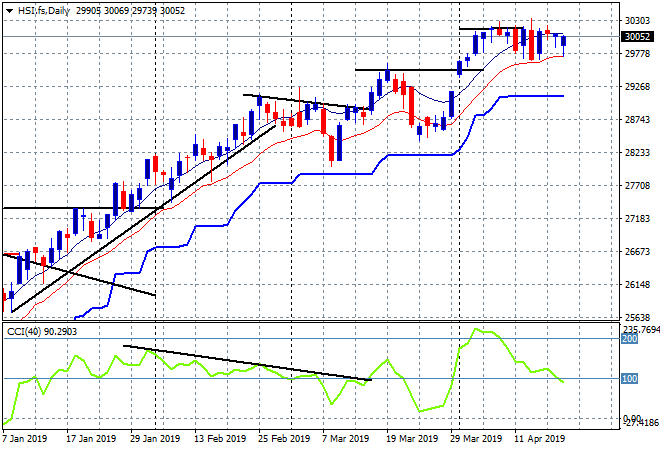Click the price axis value 27183
Image resolution: width=660 pixels, height=450 pixels.
(637, 218)
